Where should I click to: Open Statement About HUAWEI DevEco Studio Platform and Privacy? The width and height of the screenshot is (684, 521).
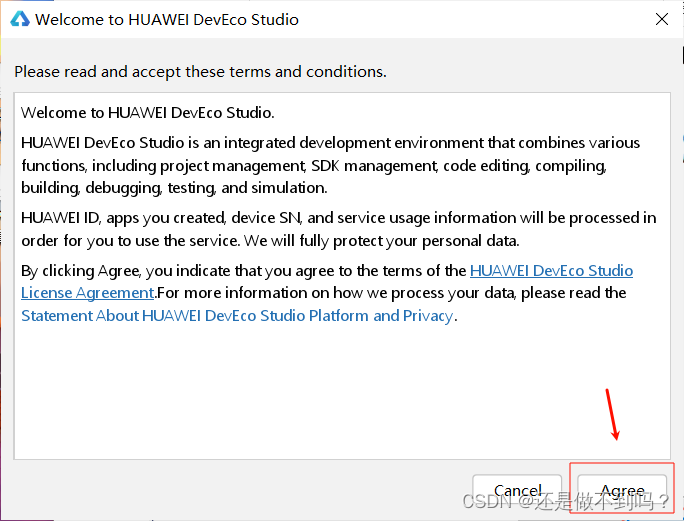pos(237,315)
